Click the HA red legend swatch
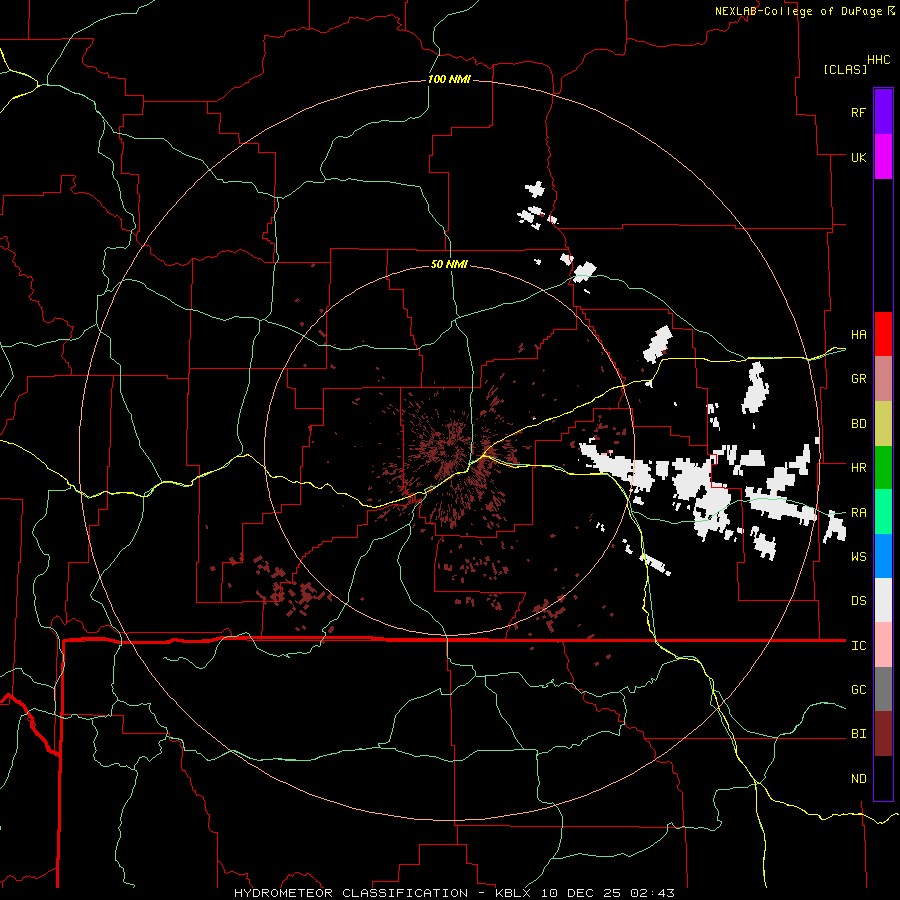Viewport: 900px width, 900px height. pos(883,334)
